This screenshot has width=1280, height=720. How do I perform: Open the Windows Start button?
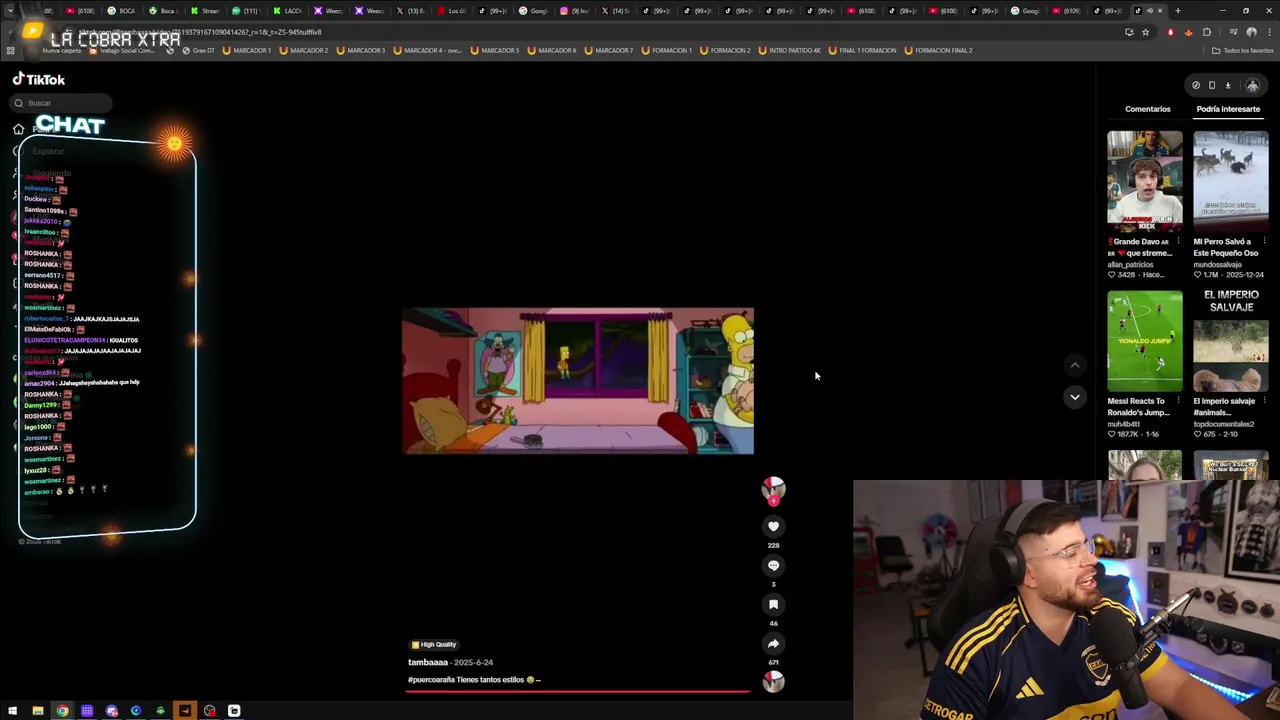(13, 711)
